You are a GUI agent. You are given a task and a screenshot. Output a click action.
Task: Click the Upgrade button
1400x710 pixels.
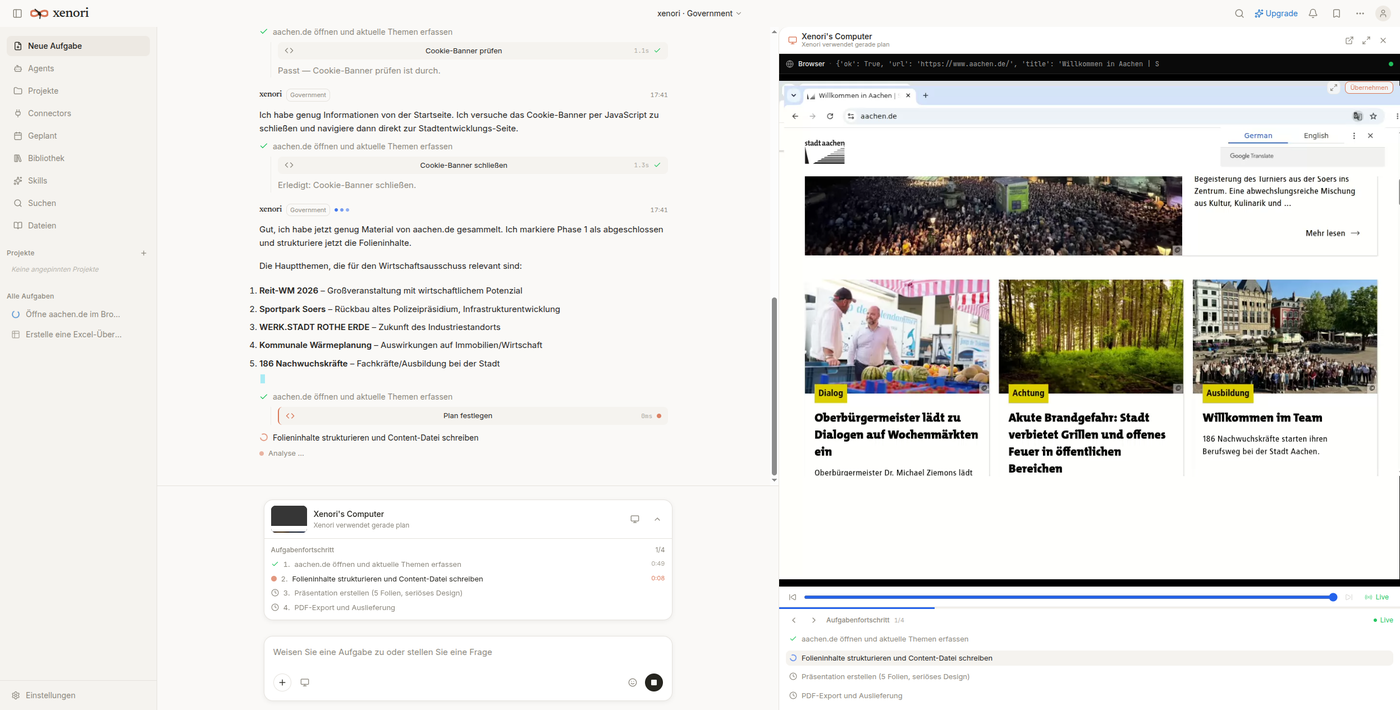[1276, 13]
